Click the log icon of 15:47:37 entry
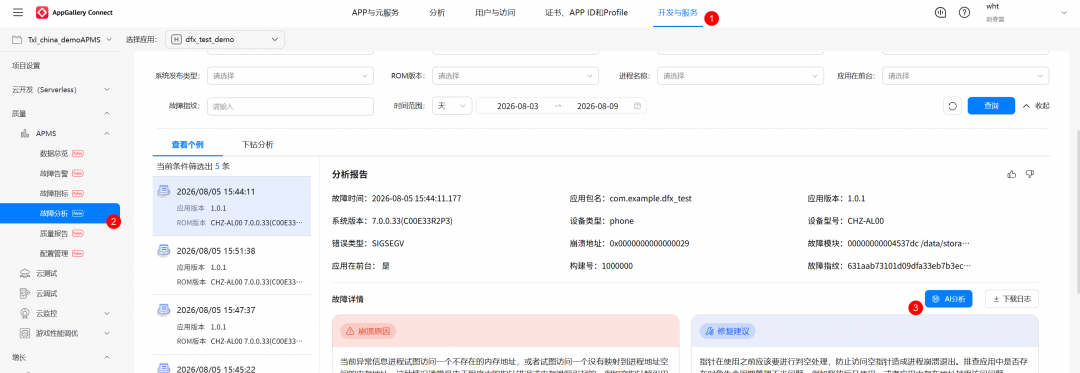Screen dimensions: 1080x373 [164, 310]
